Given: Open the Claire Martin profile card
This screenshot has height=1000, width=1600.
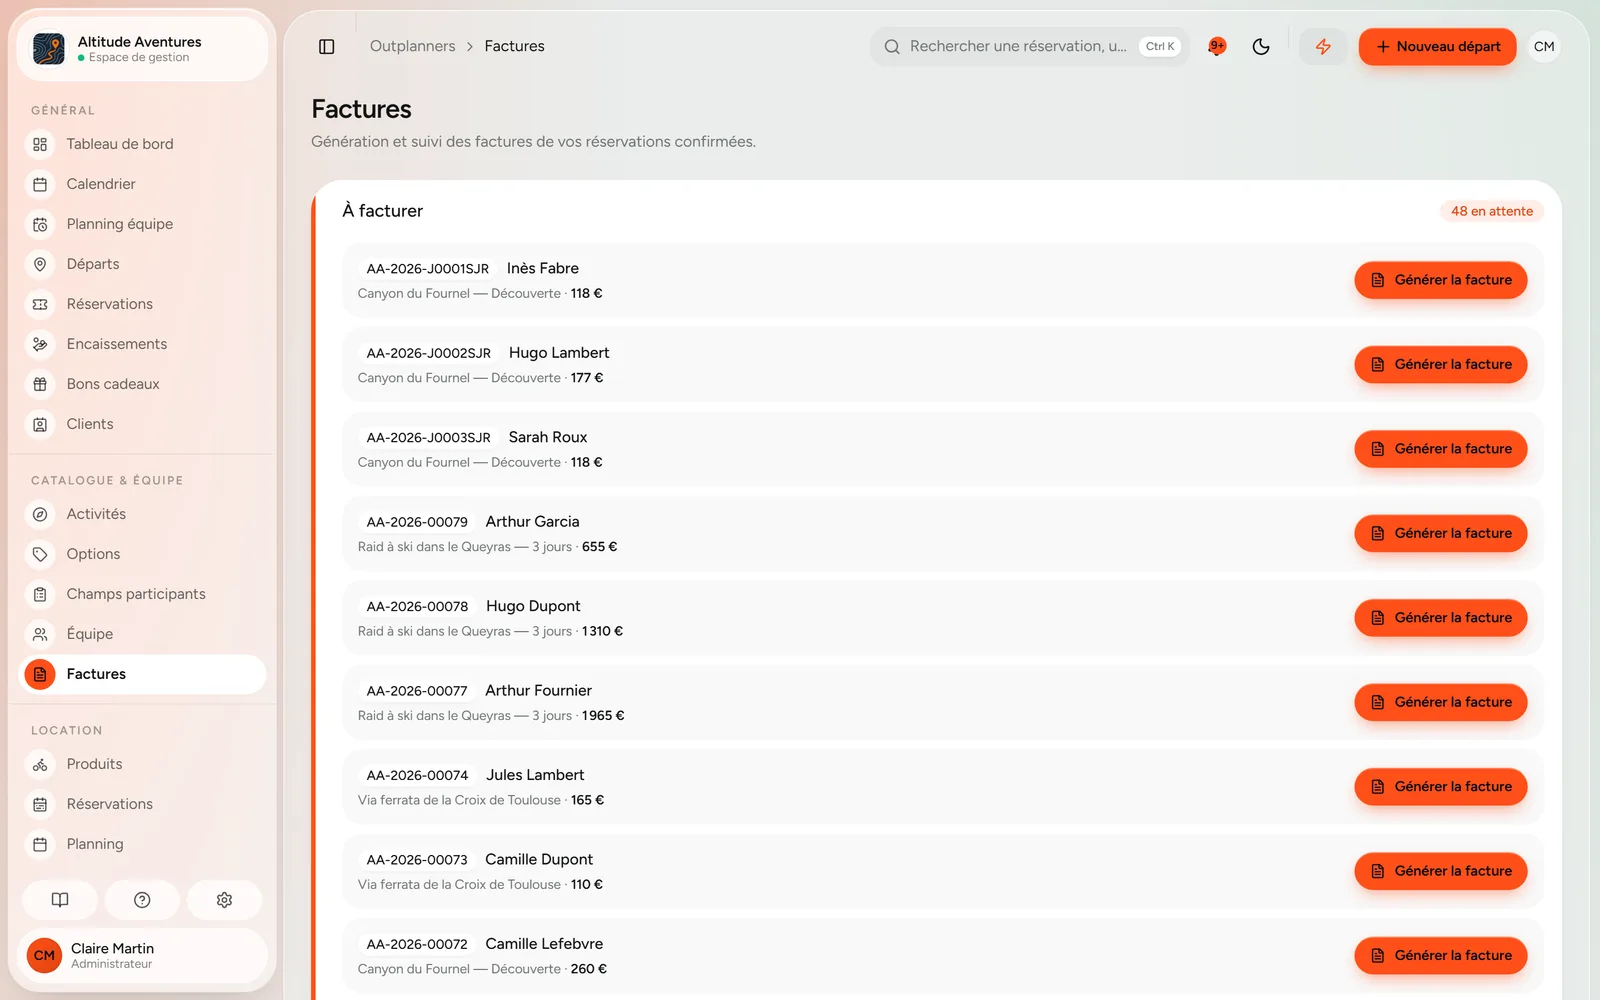Looking at the screenshot, I should [143, 956].
